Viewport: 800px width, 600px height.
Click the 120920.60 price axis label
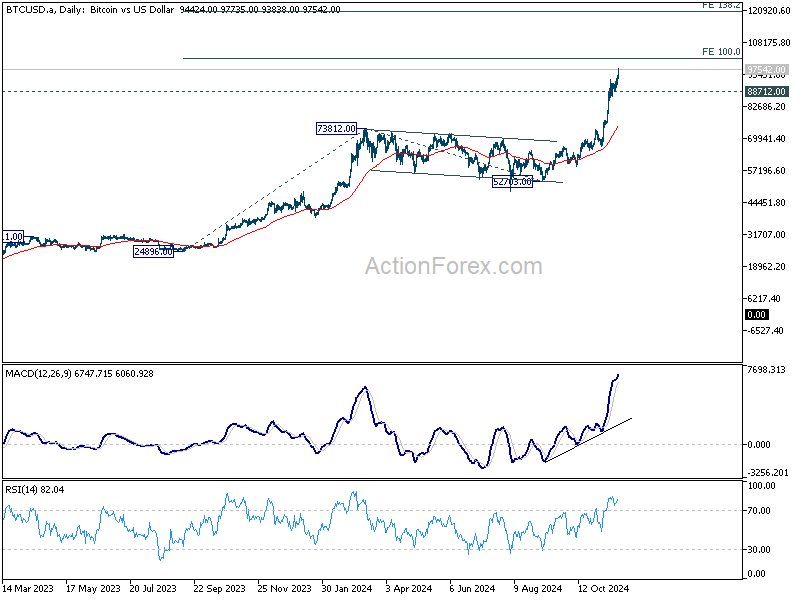pyautogui.click(x=768, y=11)
